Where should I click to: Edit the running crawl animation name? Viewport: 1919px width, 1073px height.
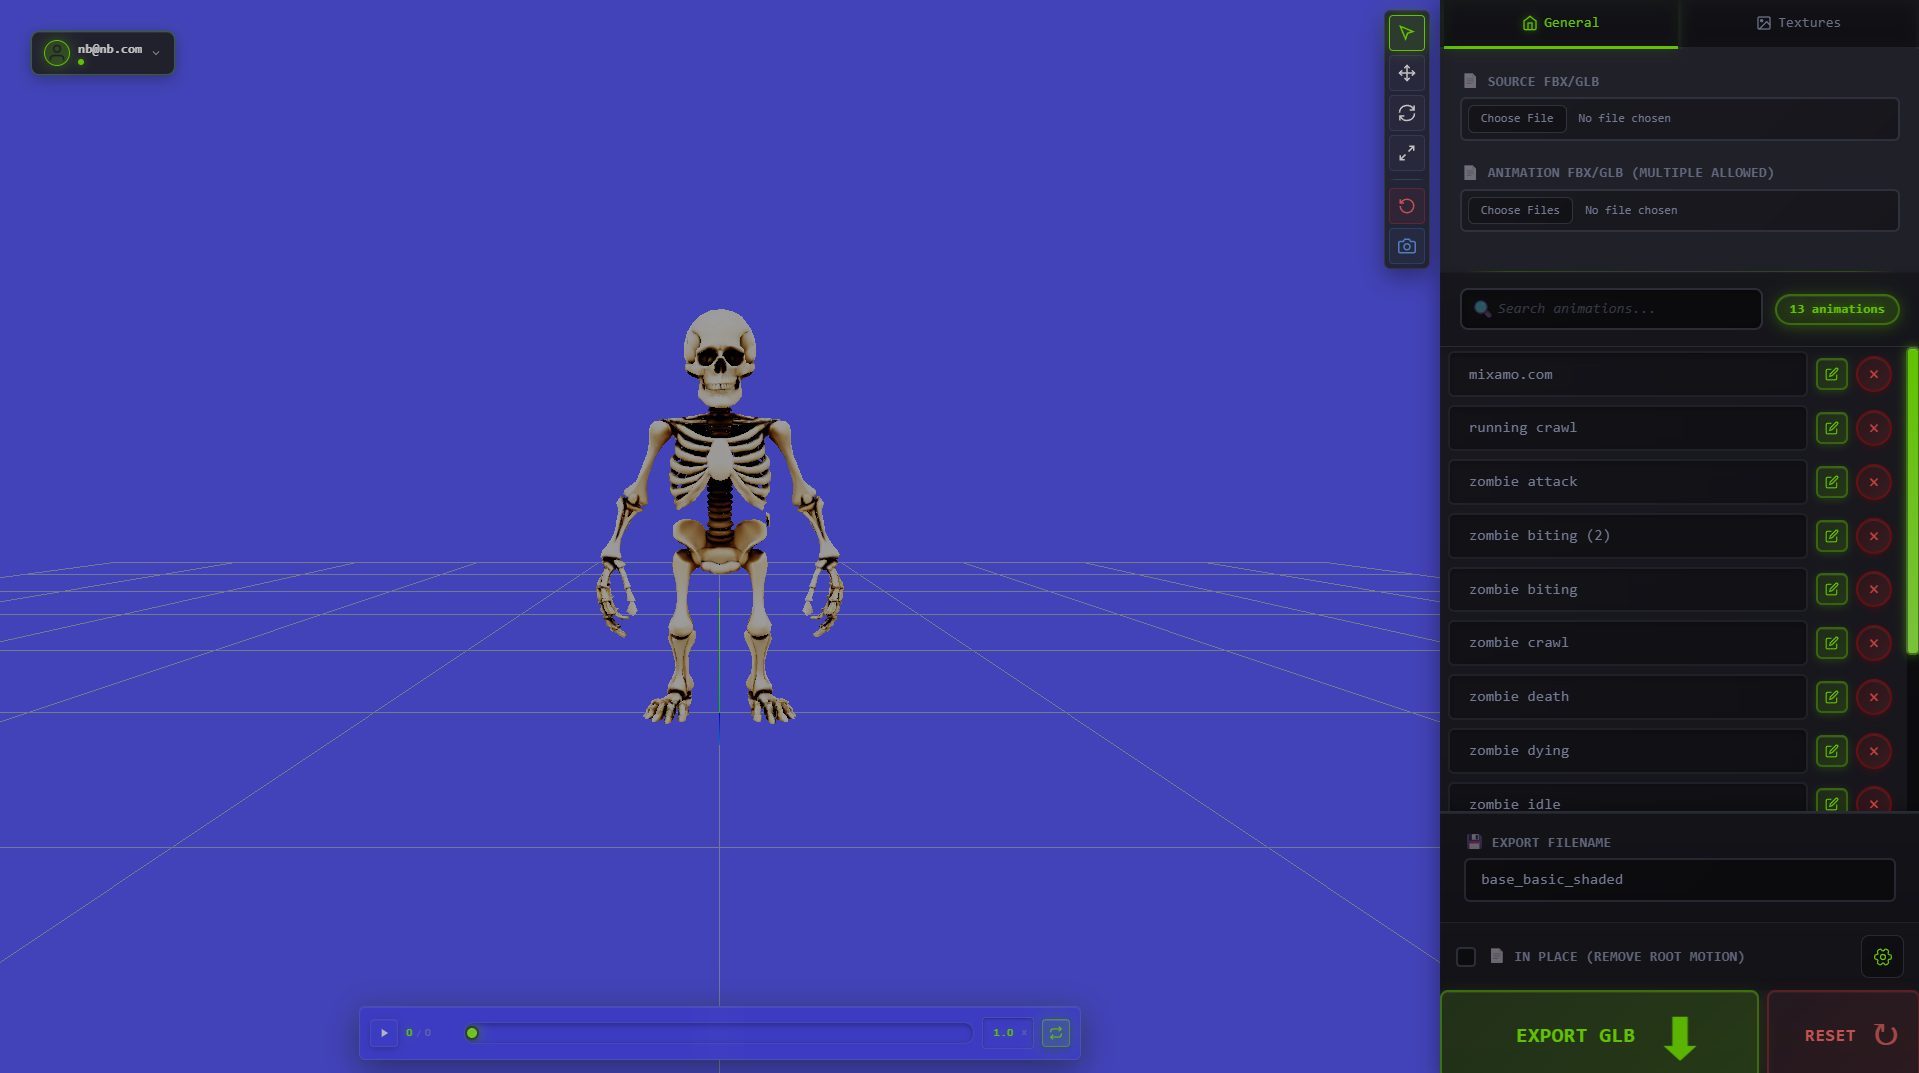[1831, 428]
